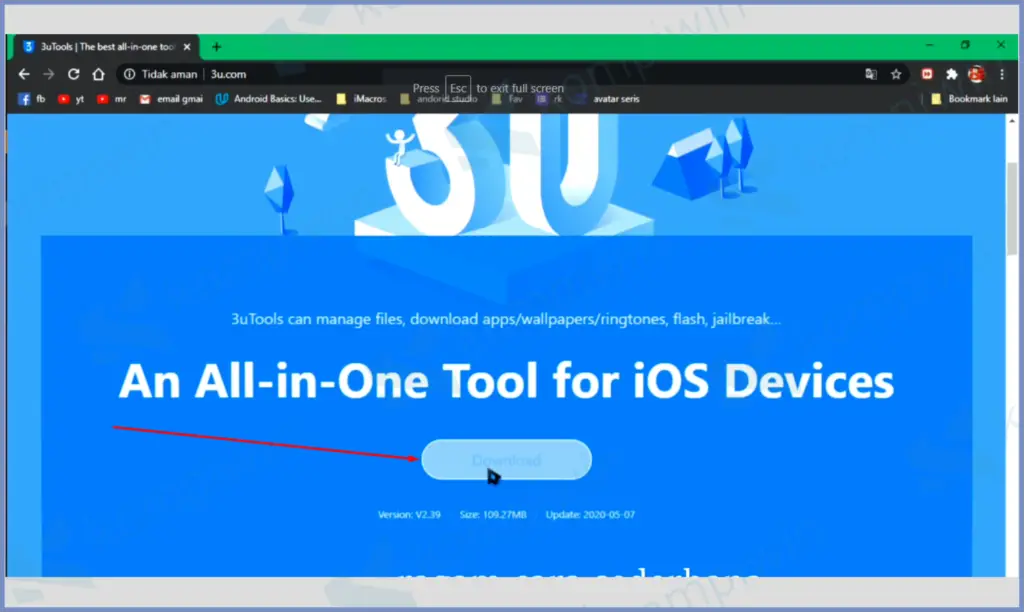
Task: Click the All-in-One Tool headline
Action: click(x=506, y=381)
